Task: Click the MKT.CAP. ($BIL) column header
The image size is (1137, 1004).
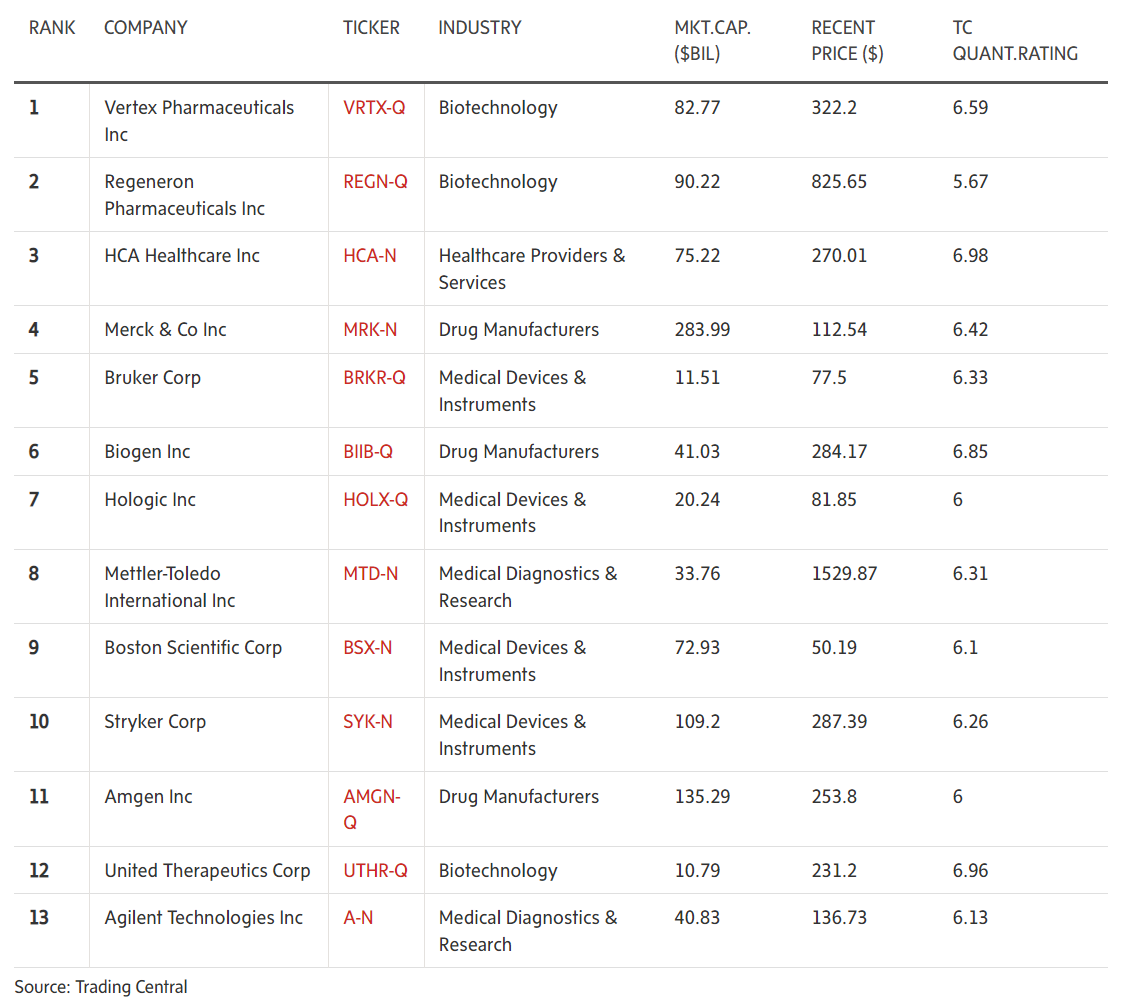Action: coord(712,41)
